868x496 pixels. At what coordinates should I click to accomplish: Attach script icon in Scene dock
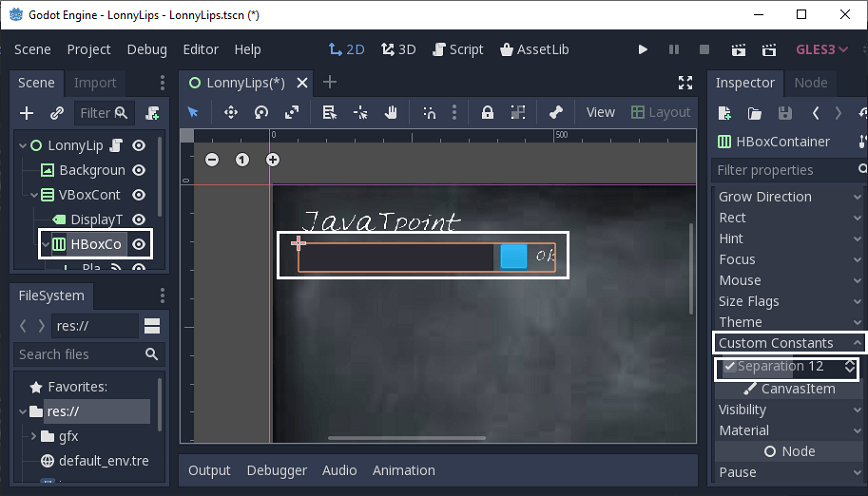[x=152, y=113]
